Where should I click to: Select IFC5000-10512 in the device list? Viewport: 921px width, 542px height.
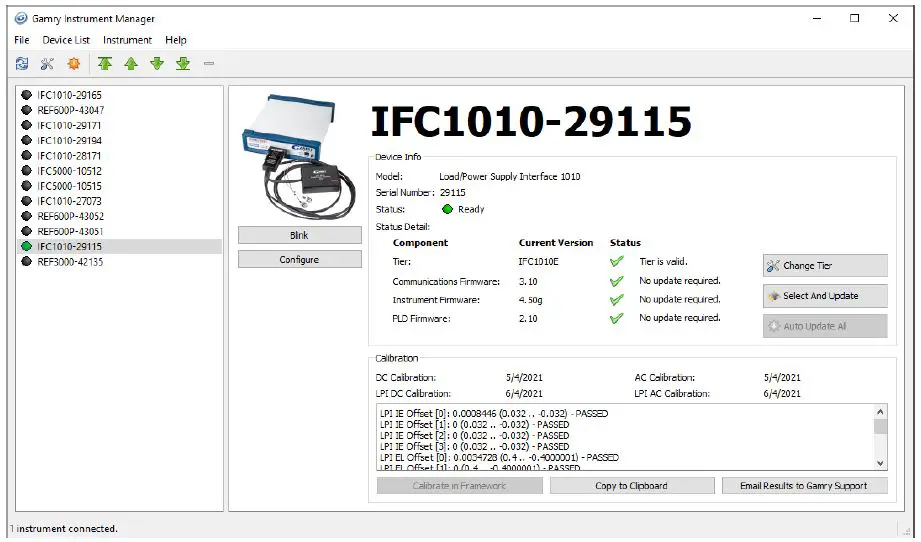tap(120, 171)
